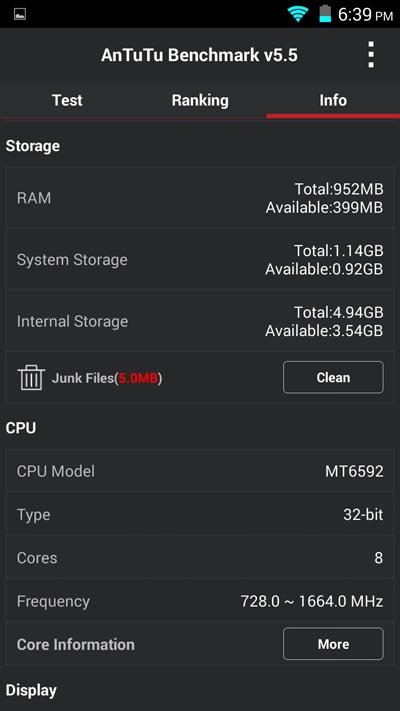Tap the Wi-Fi status bar icon

(x=297, y=14)
